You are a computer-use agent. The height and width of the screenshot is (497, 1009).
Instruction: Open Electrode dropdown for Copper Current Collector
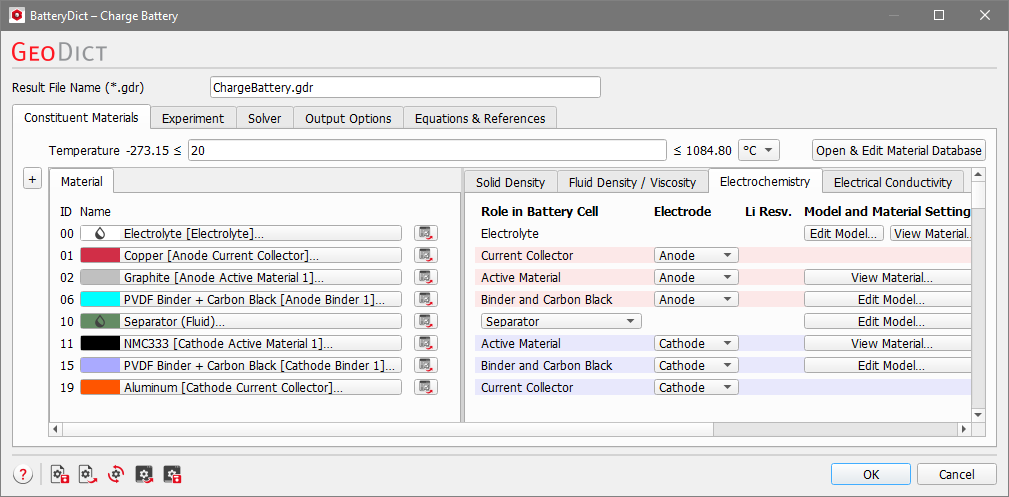pos(696,256)
